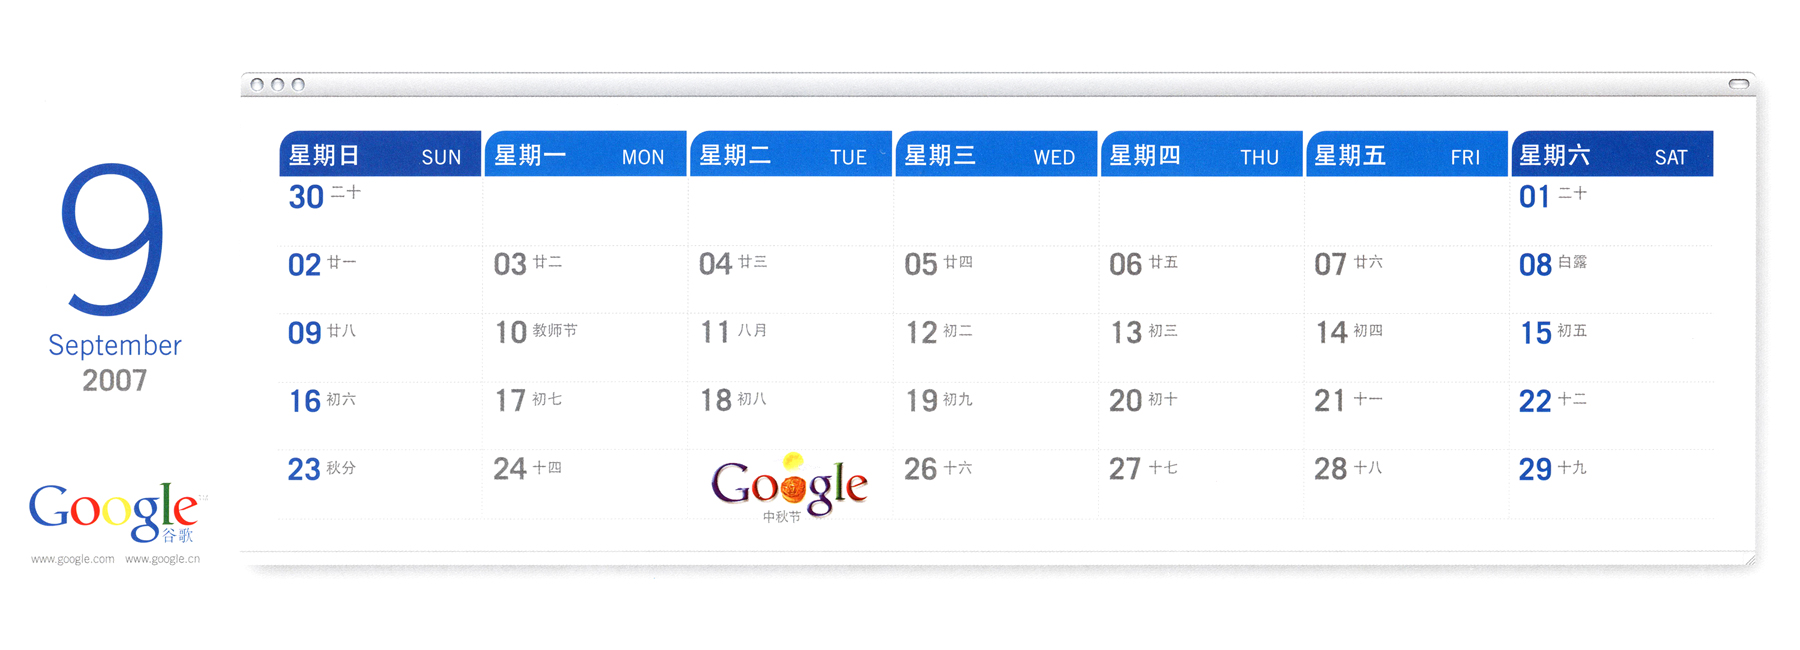Select the 星期四 THU column header
The width and height of the screenshot is (1800, 650).
pyautogui.click(x=1201, y=154)
